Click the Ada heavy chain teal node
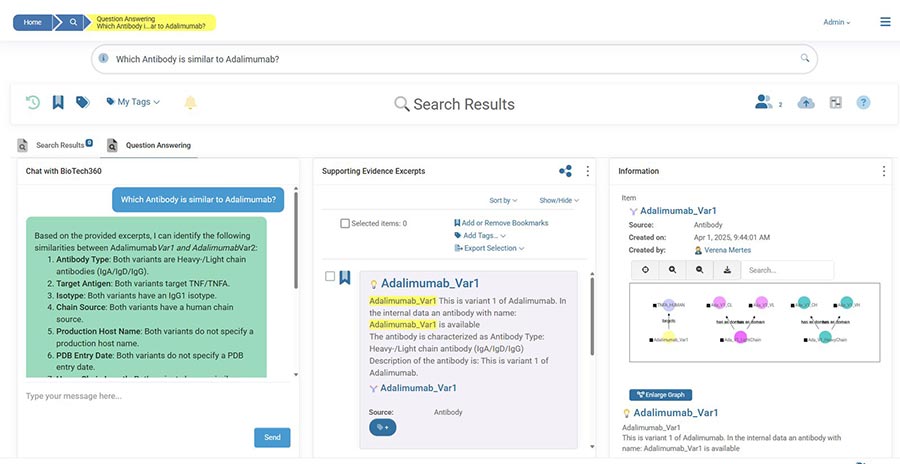The image size is (900, 464). click(825, 338)
